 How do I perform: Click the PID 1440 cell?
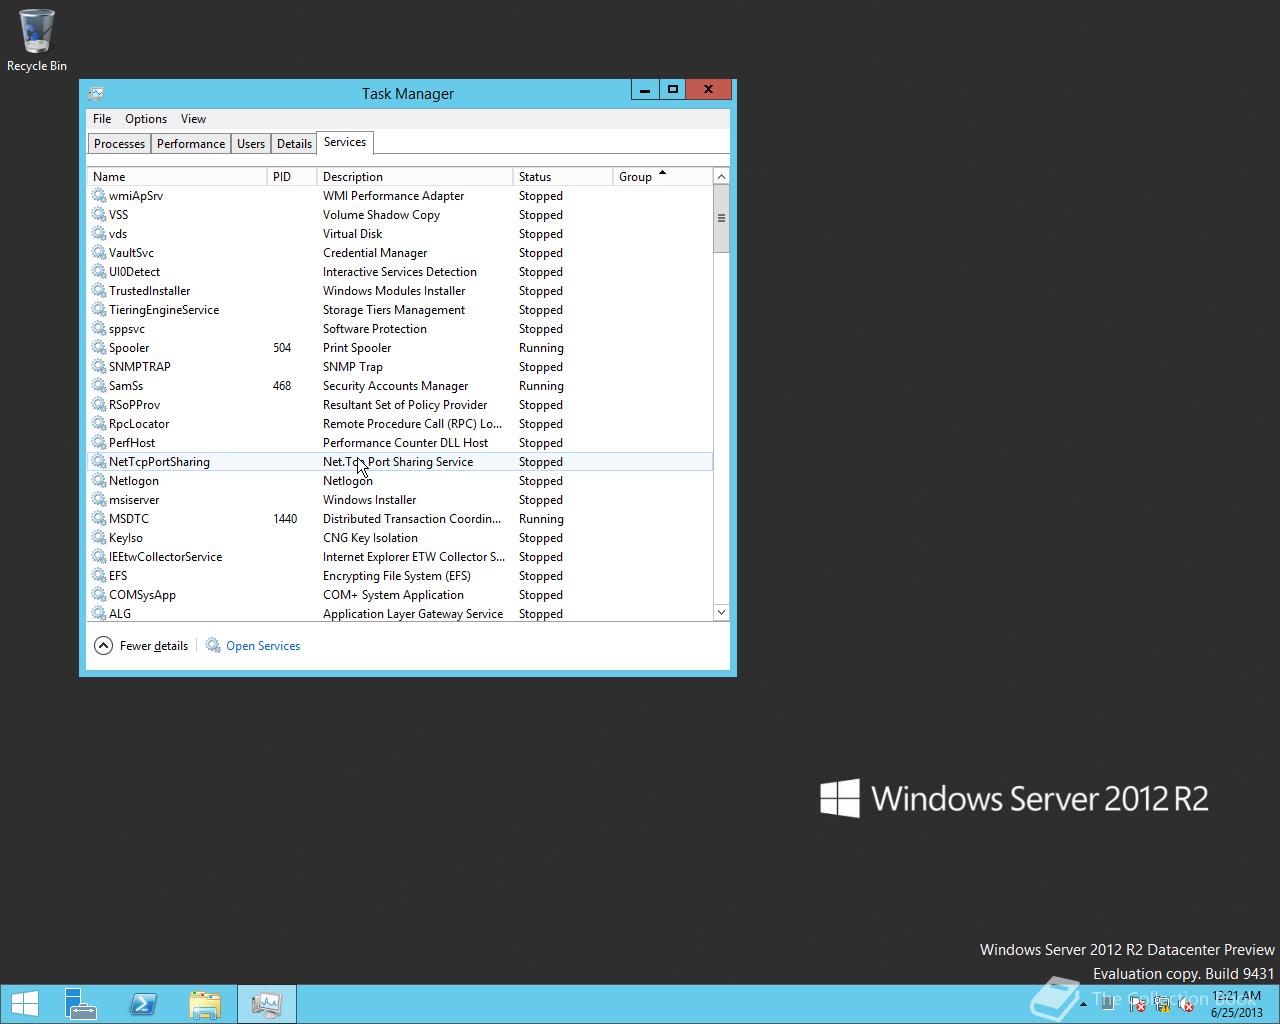click(x=285, y=519)
